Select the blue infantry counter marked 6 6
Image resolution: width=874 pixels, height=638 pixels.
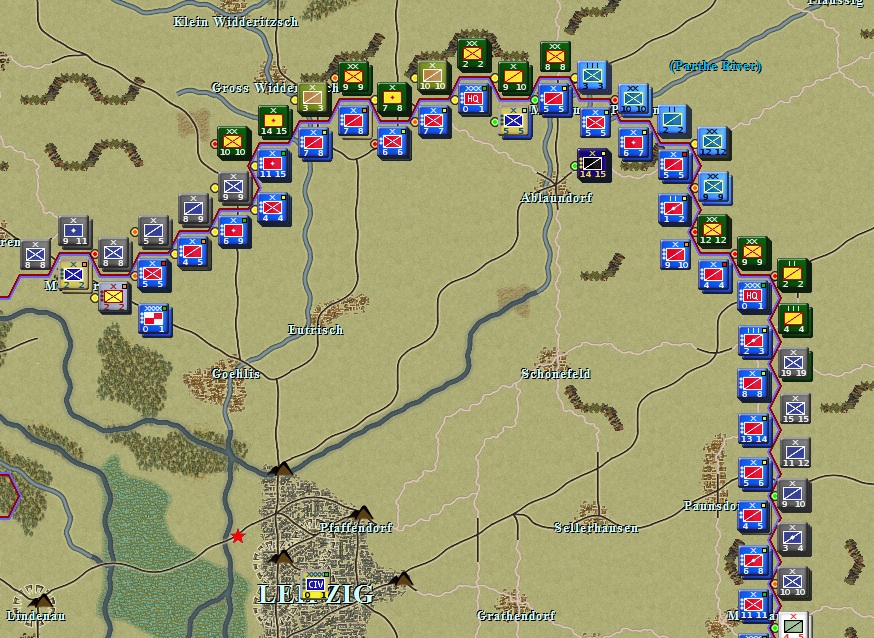click(x=393, y=143)
